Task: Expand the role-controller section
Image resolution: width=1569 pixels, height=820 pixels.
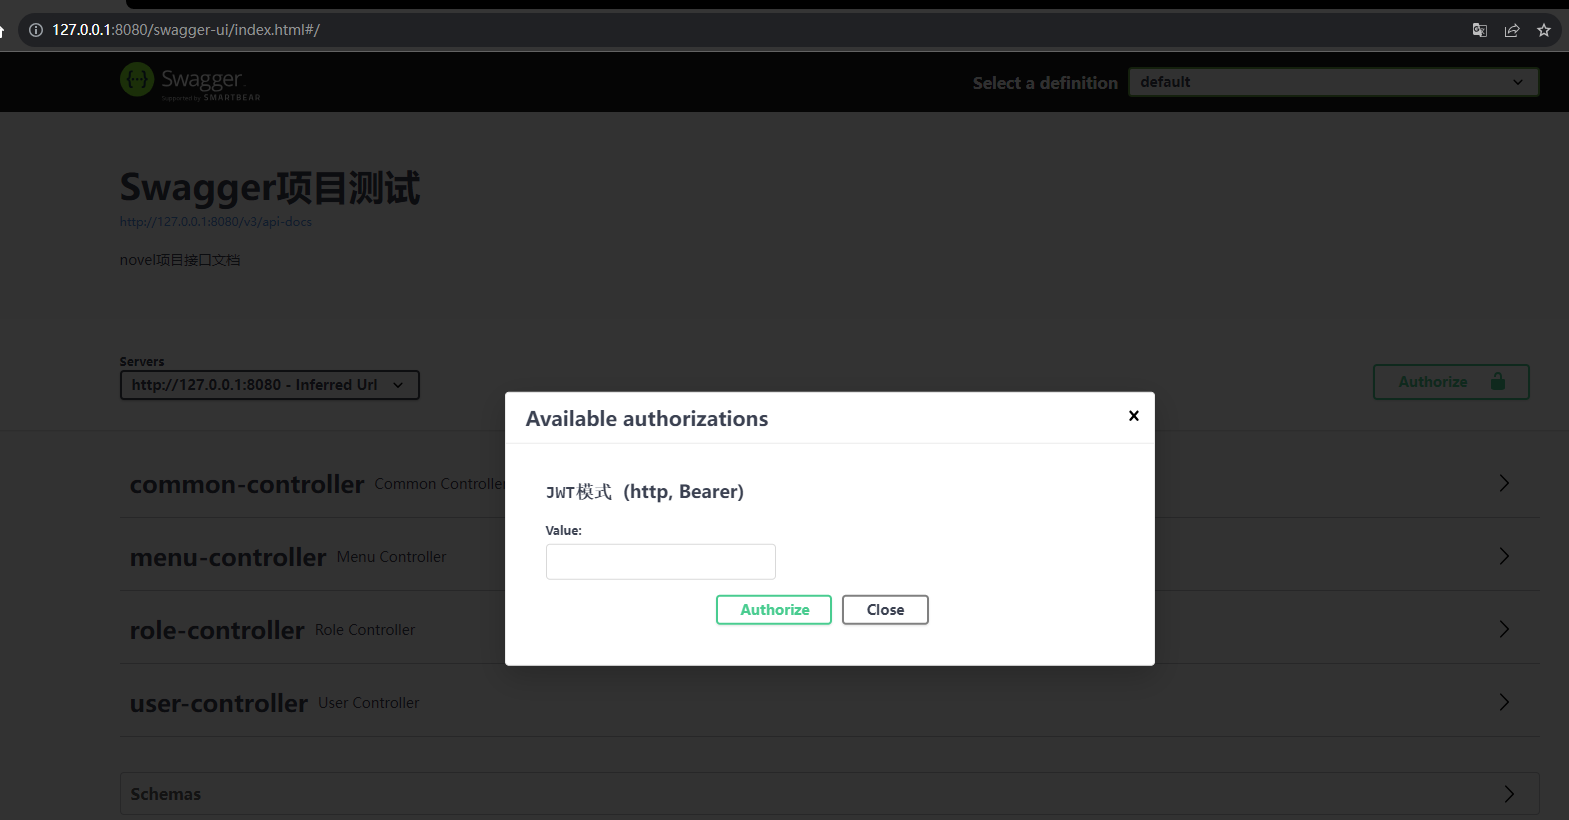Action: click(1504, 630)
